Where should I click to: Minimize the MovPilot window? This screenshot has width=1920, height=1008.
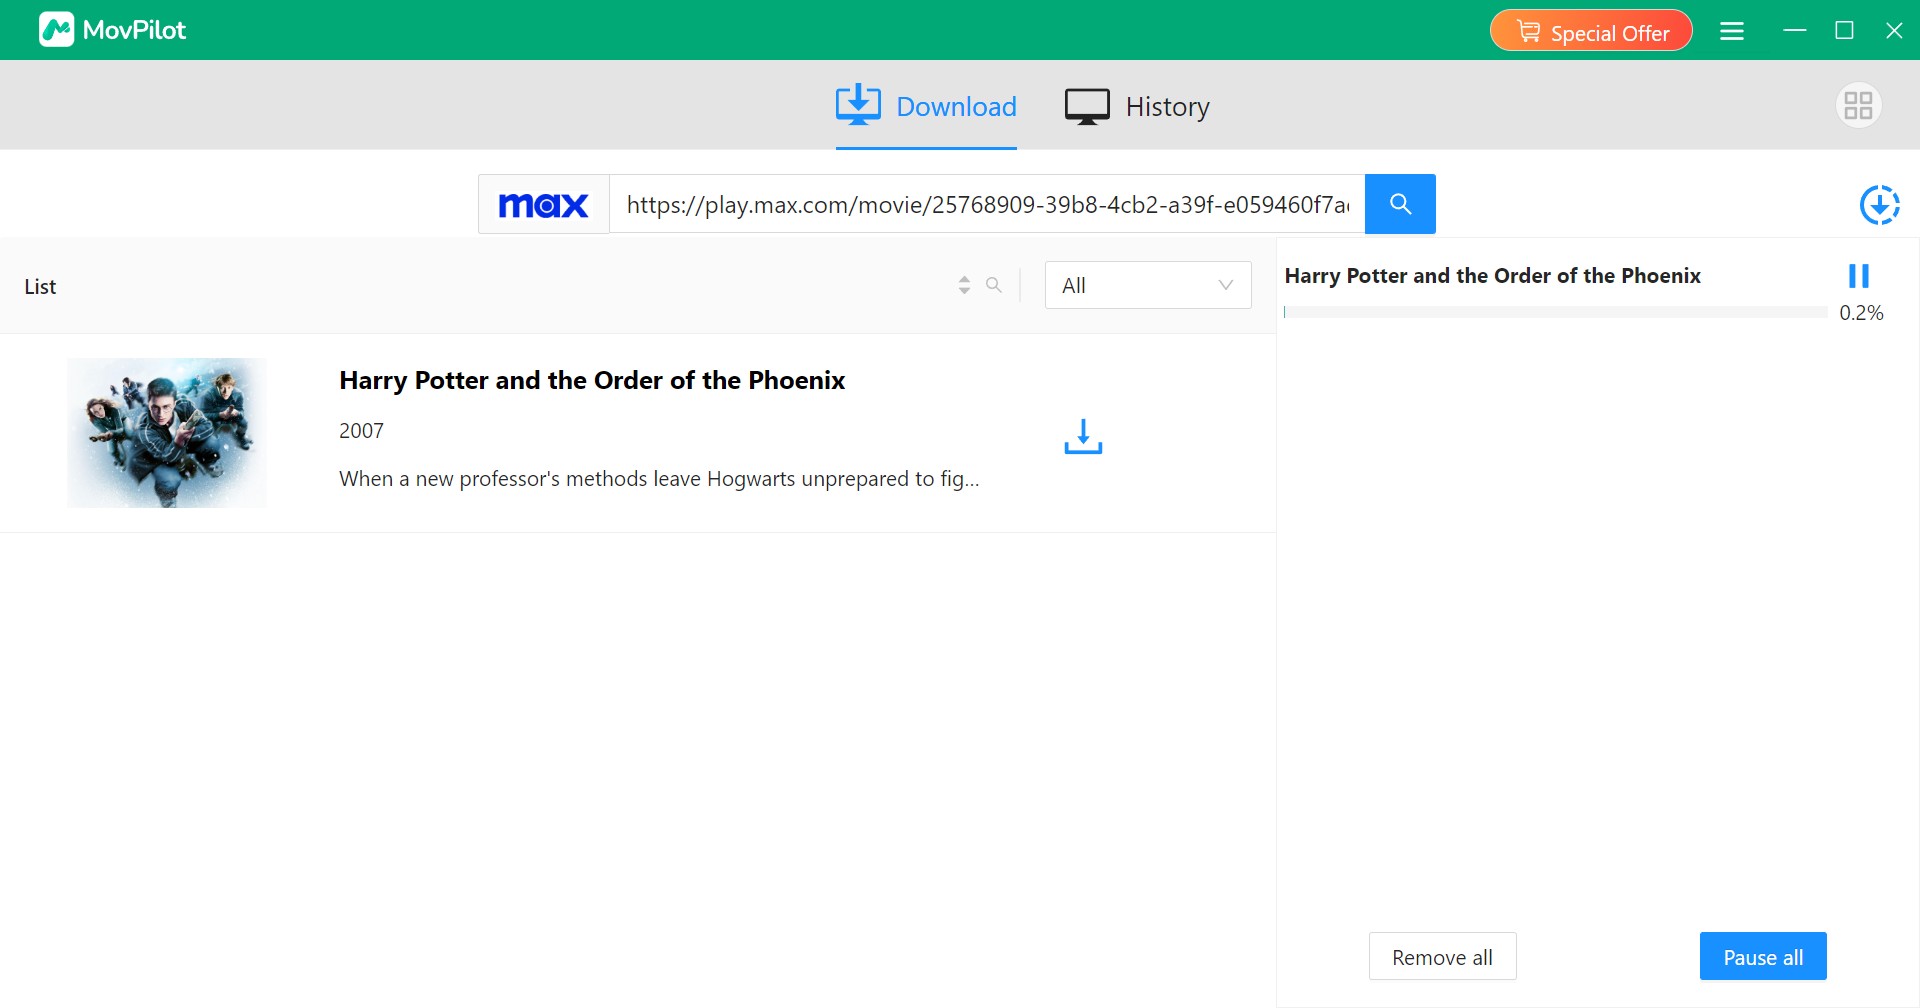pyautogui.click(x=1795, y=31)
